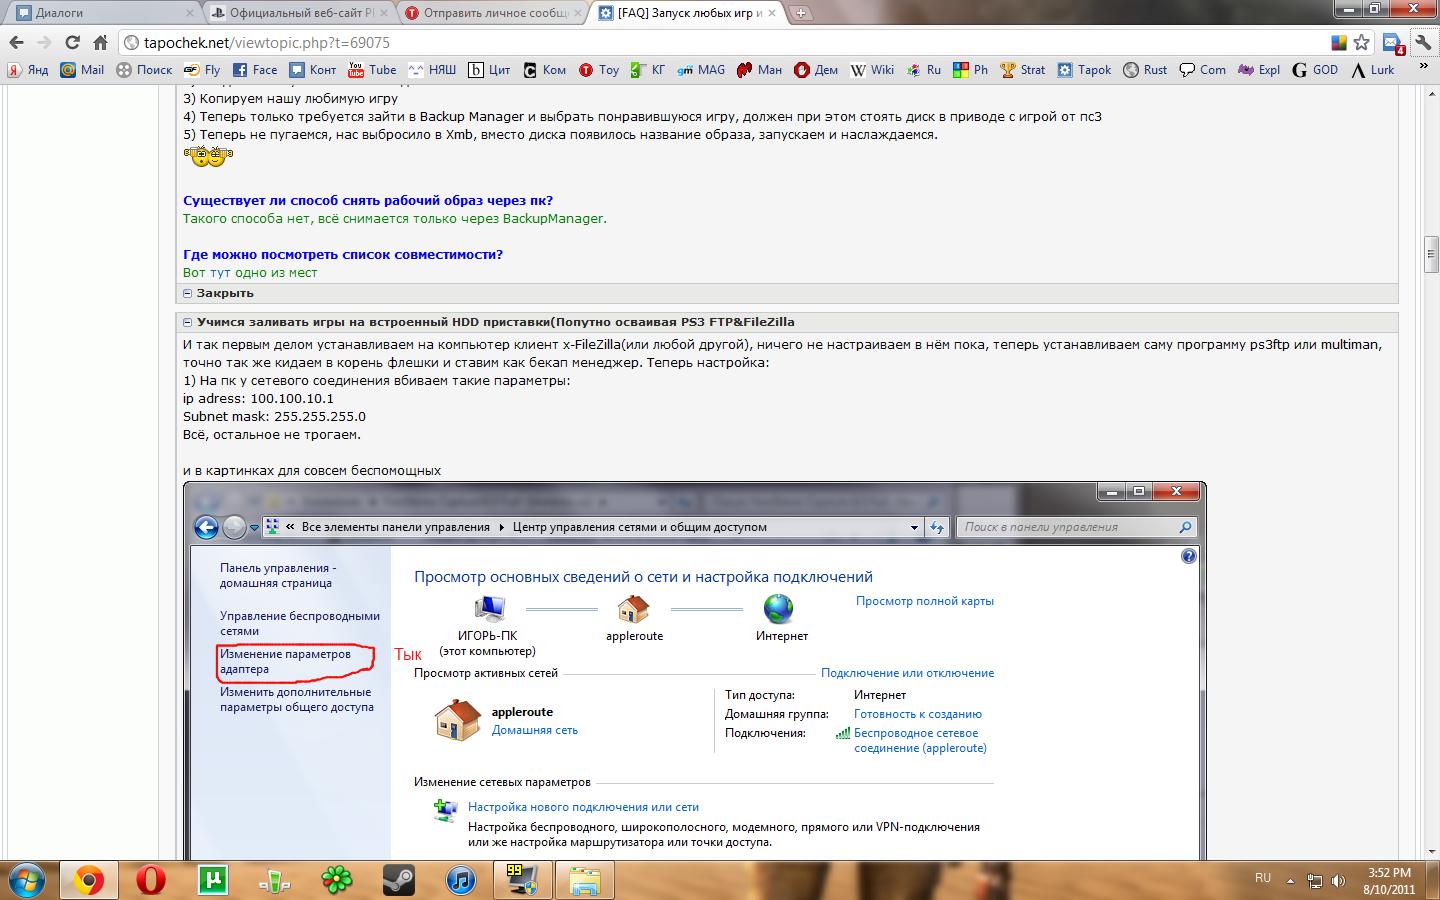Image resolution: width=1440 pixels, height=900 pixels.
Task: Open the Mail bookmark
Action: 82,70
